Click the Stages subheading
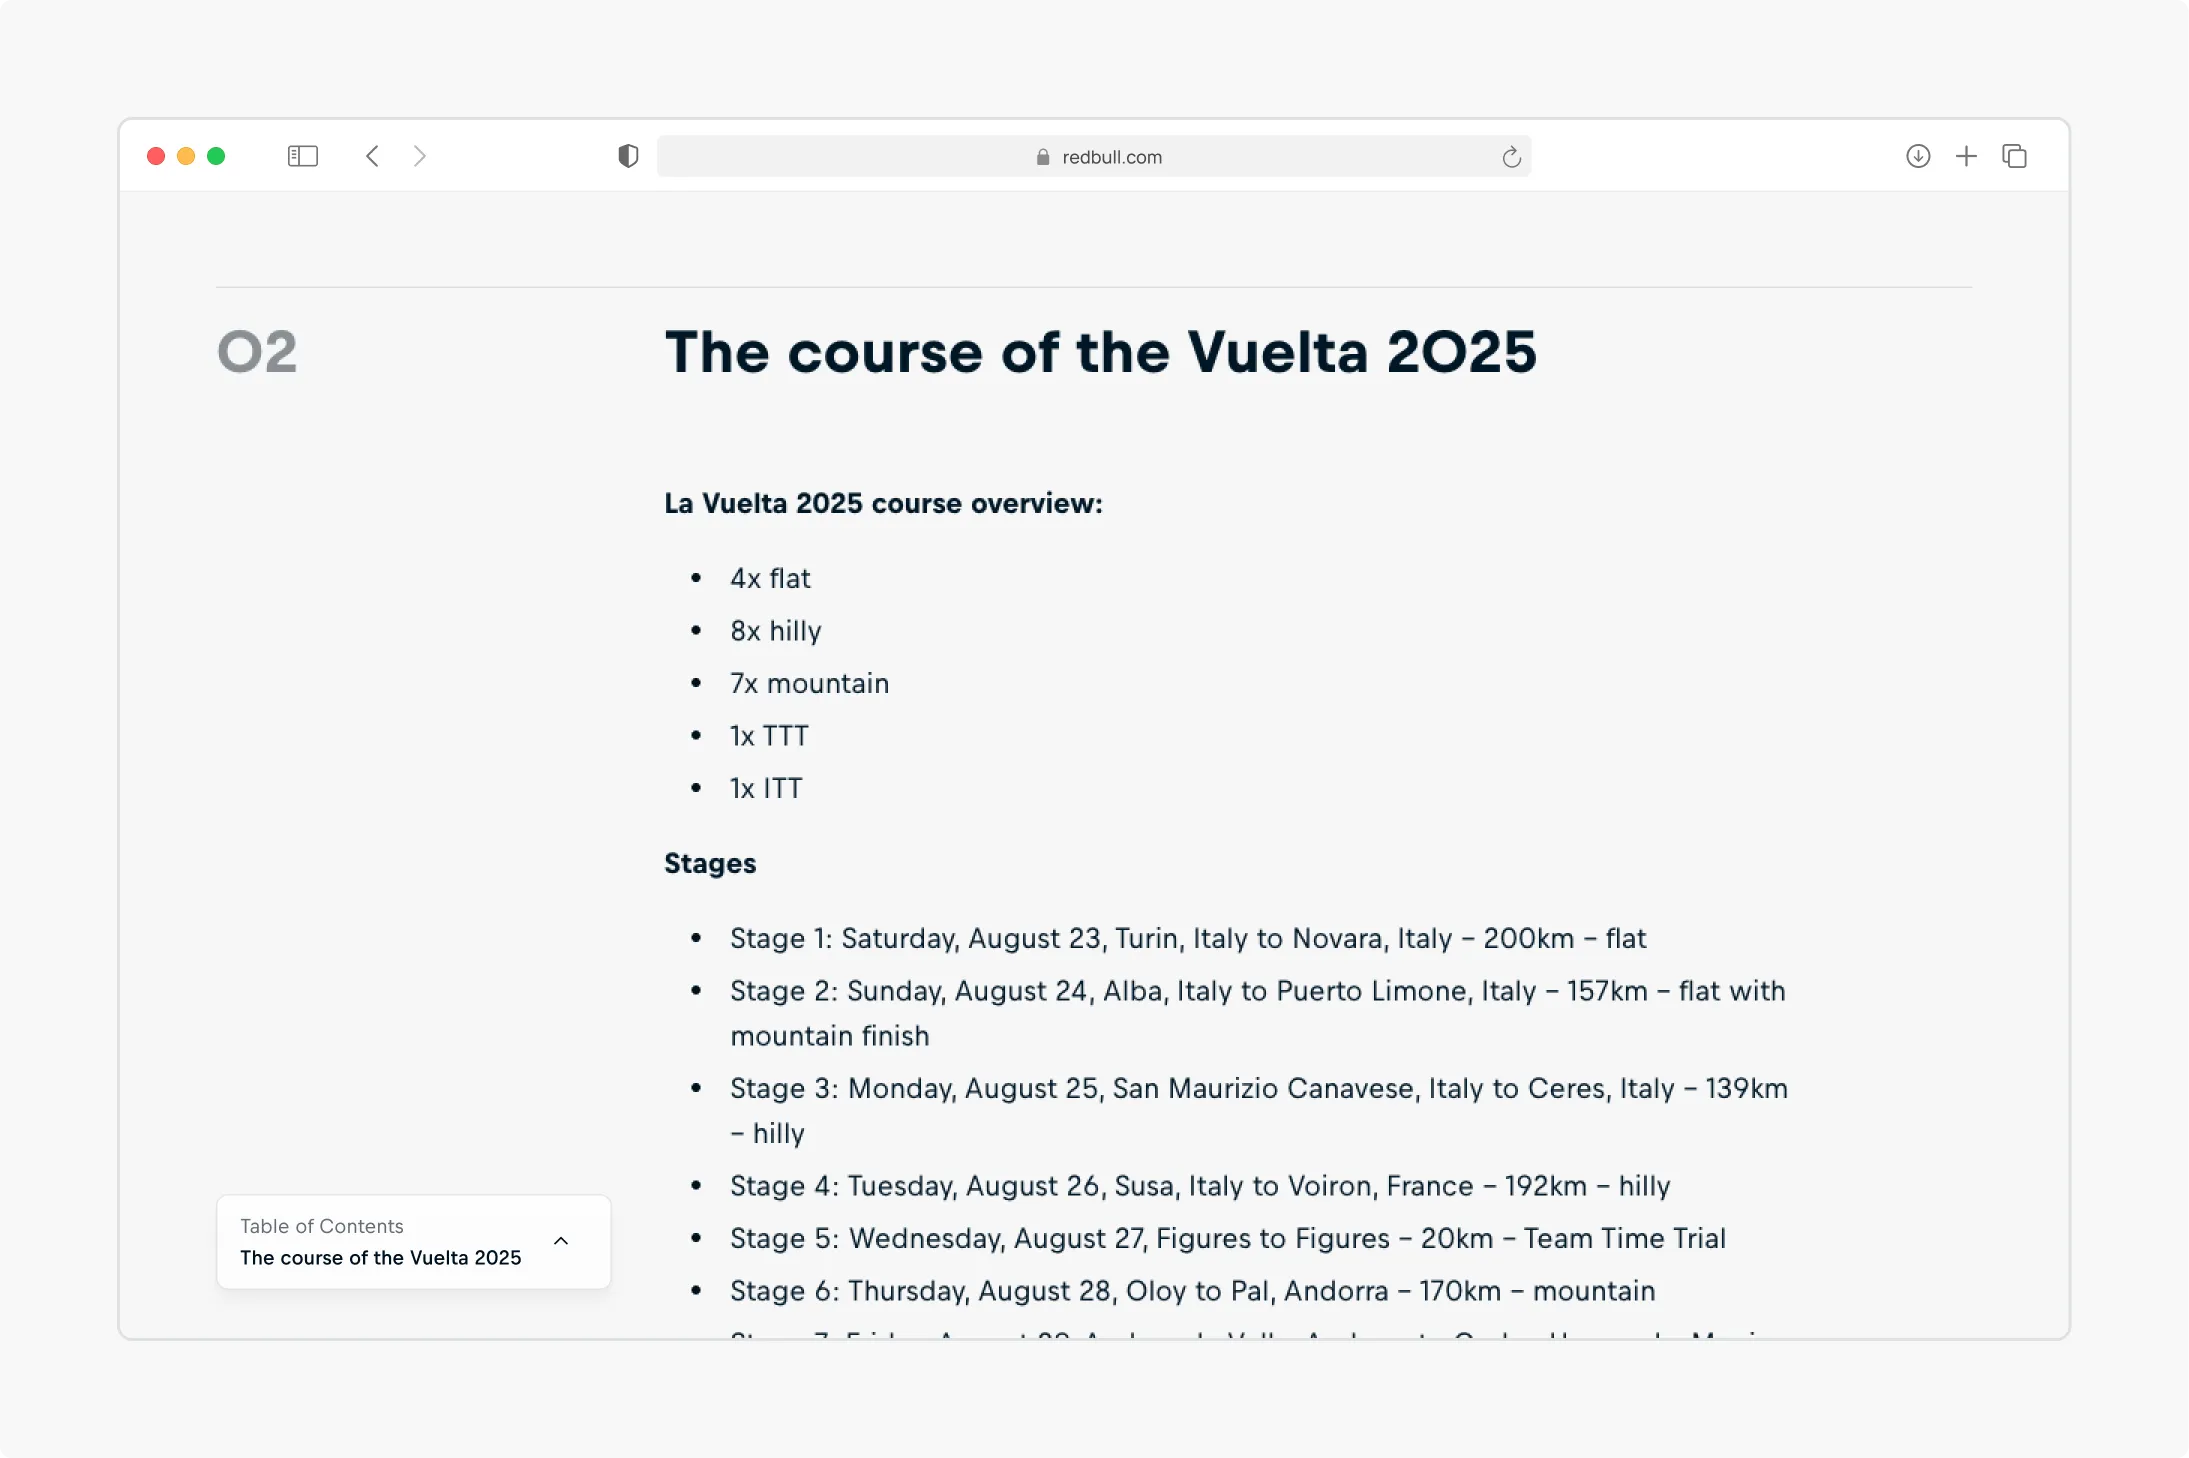The height and width of the screenshot is (1458, 2189). 710,863
